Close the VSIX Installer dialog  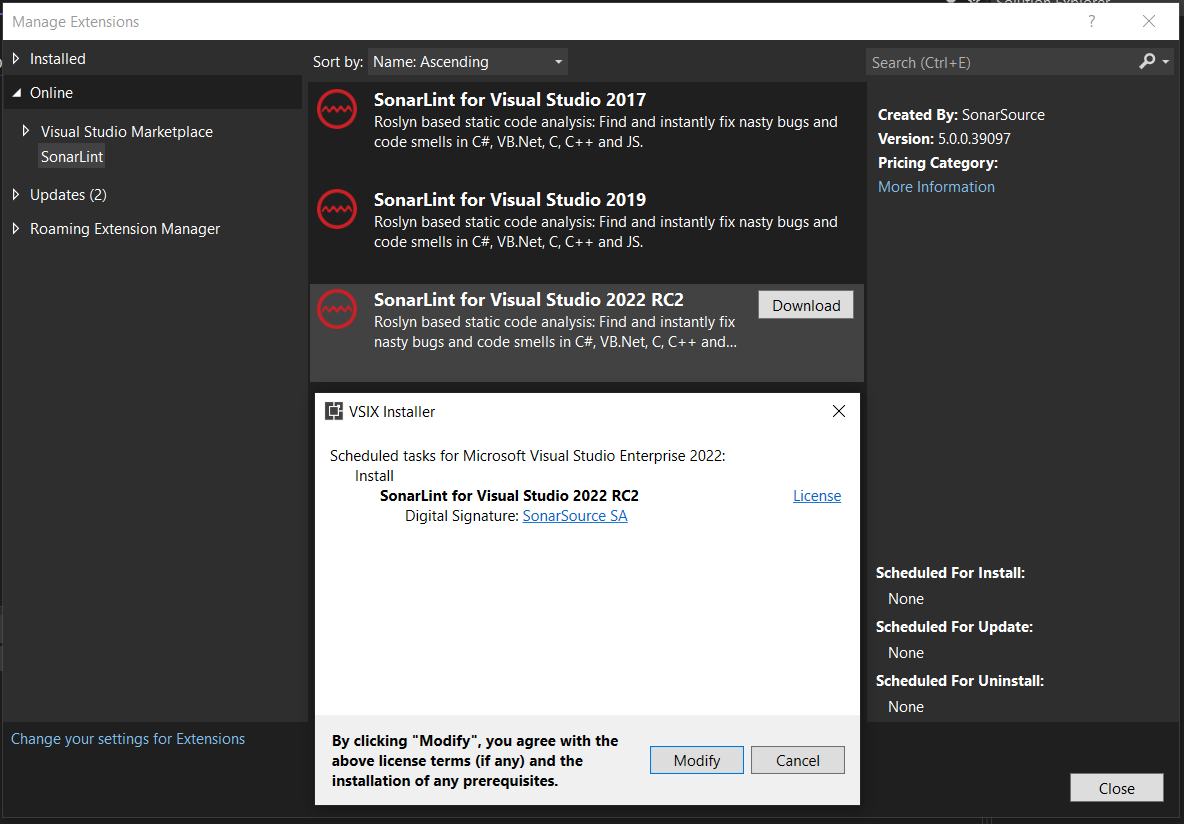pyautogui.click(x=839, y=411)
